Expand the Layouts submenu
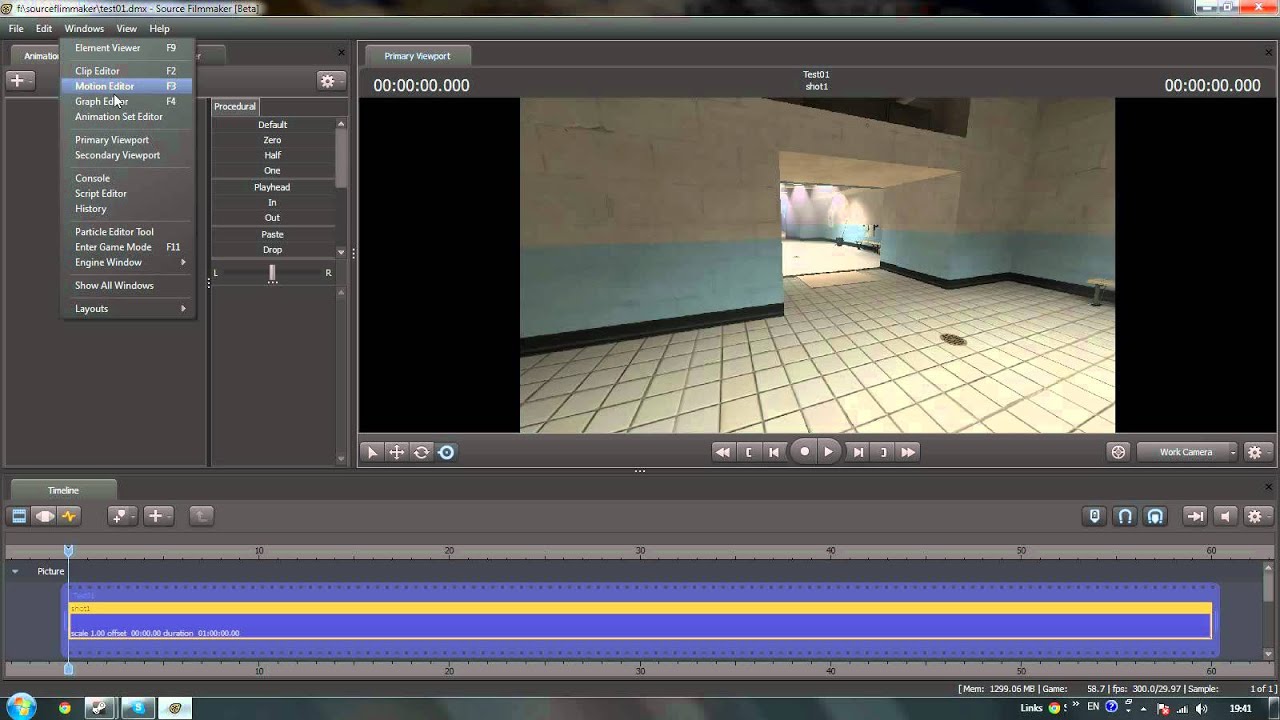Image resolution: width=1280 pixels, height=720 pixels. click(x=127, y=309)
